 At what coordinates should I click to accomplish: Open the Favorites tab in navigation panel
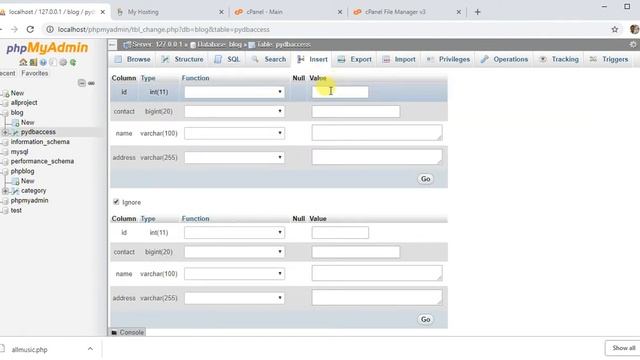[x=34, y=73]
